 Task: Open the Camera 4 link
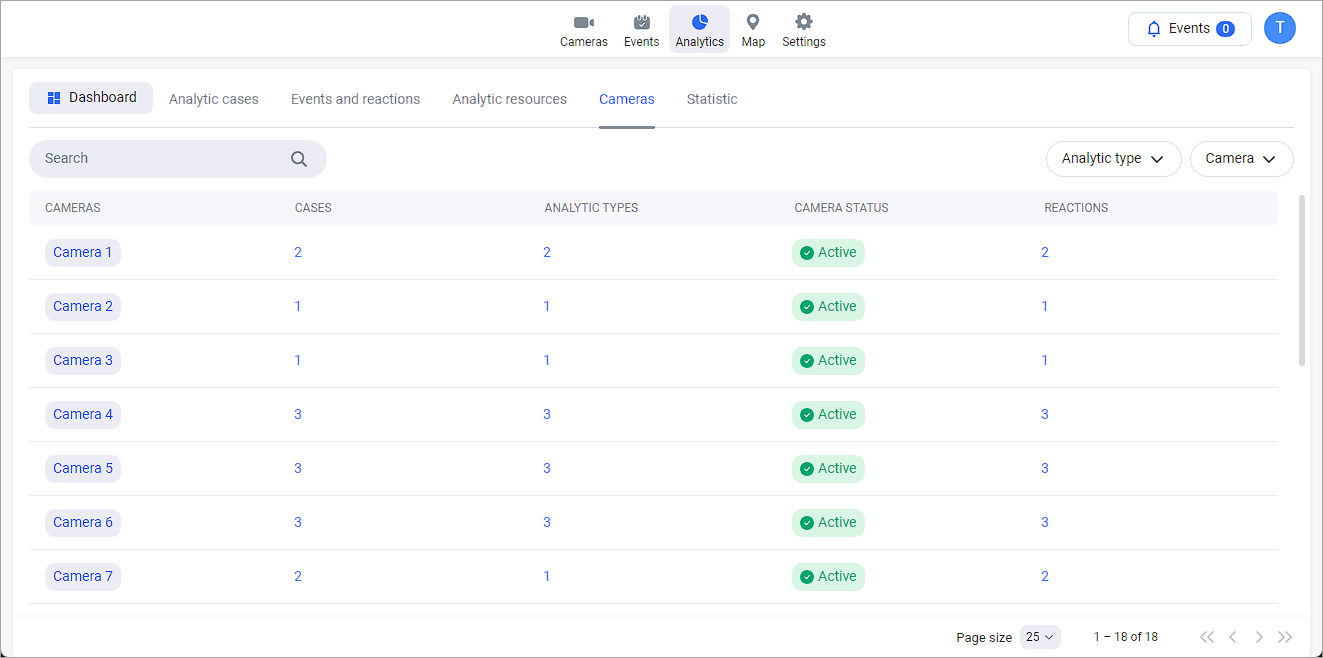(83, 414)
